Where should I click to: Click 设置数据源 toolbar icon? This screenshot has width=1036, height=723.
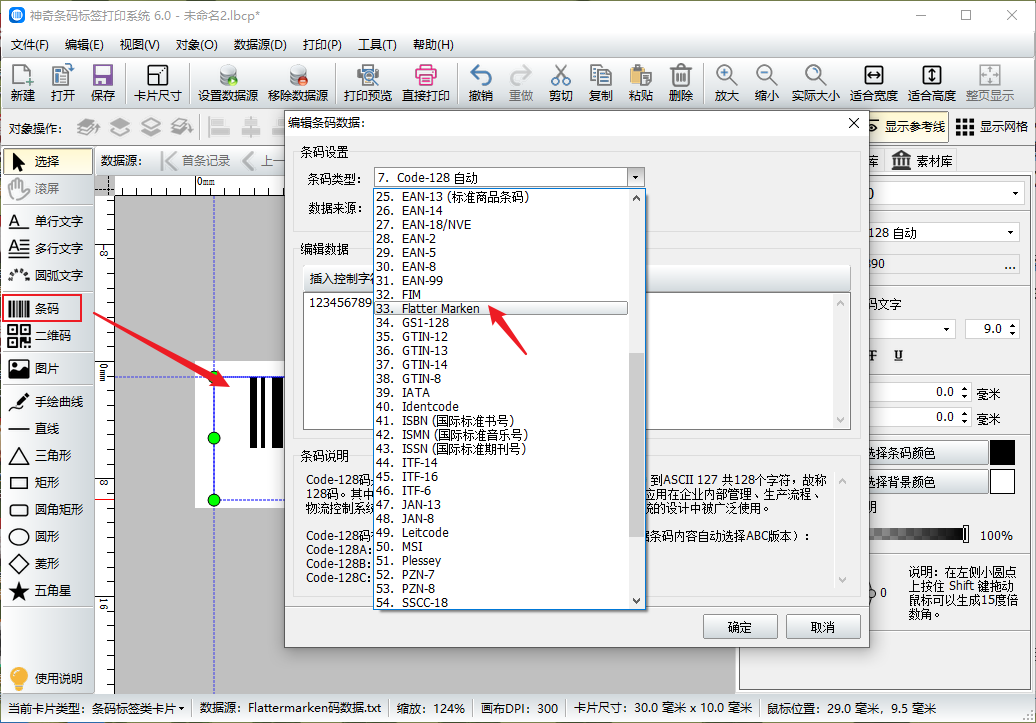[228, 83]
